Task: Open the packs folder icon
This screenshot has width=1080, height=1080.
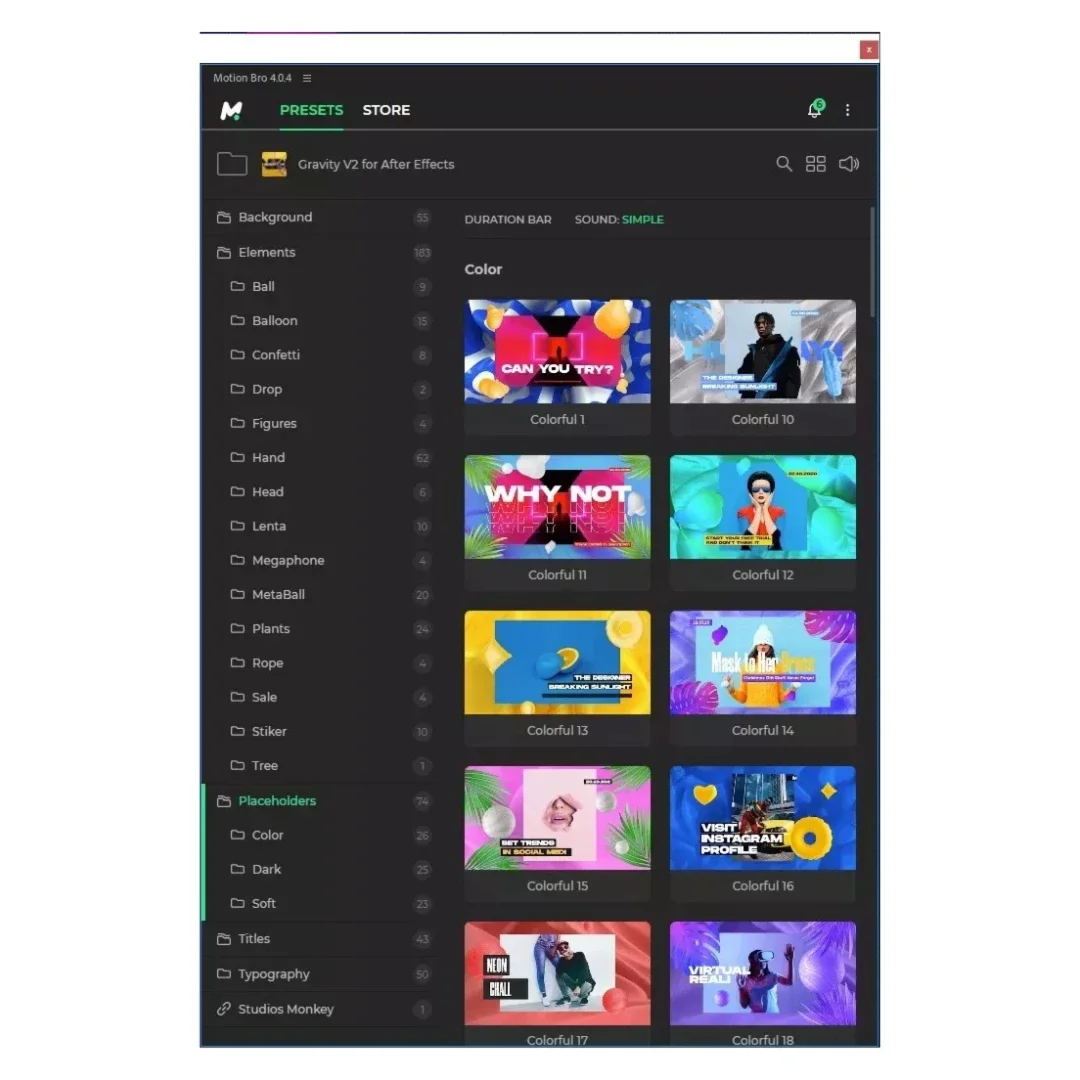Action: [232, 164]
